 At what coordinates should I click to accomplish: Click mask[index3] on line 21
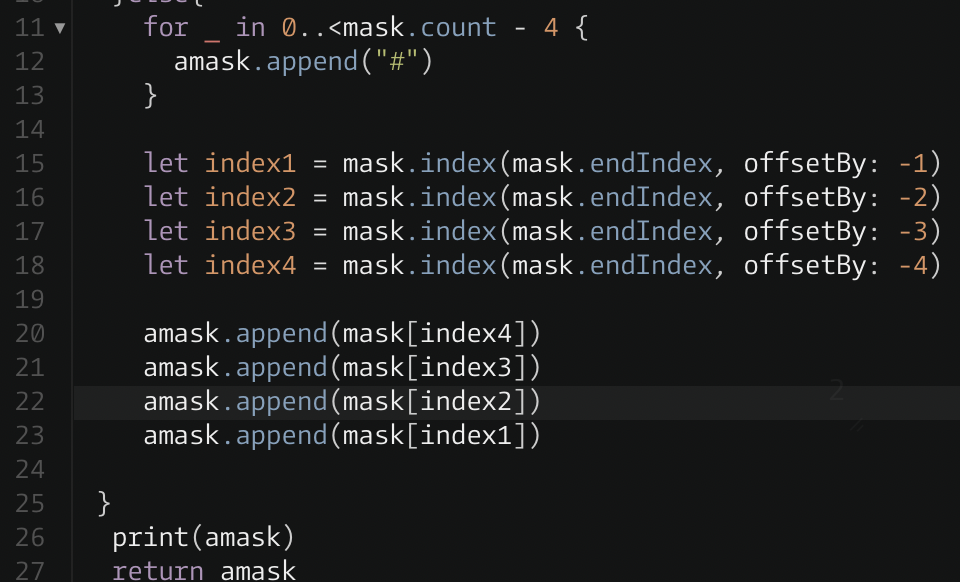435,368
